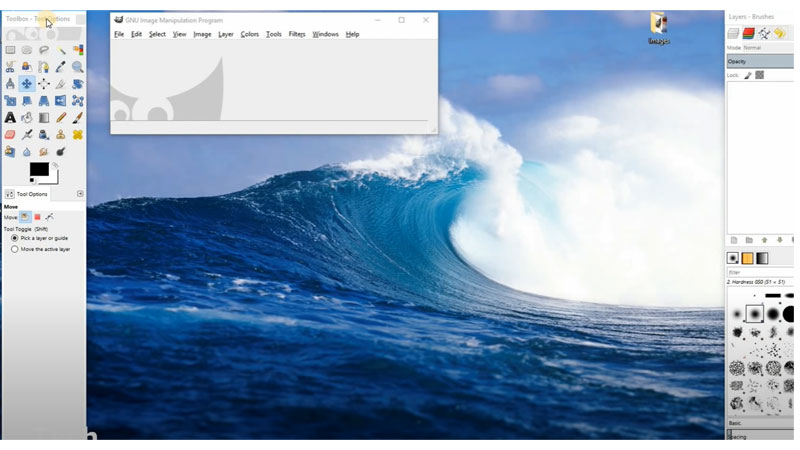
Task: Open the File menu
Action: point(119,34)
